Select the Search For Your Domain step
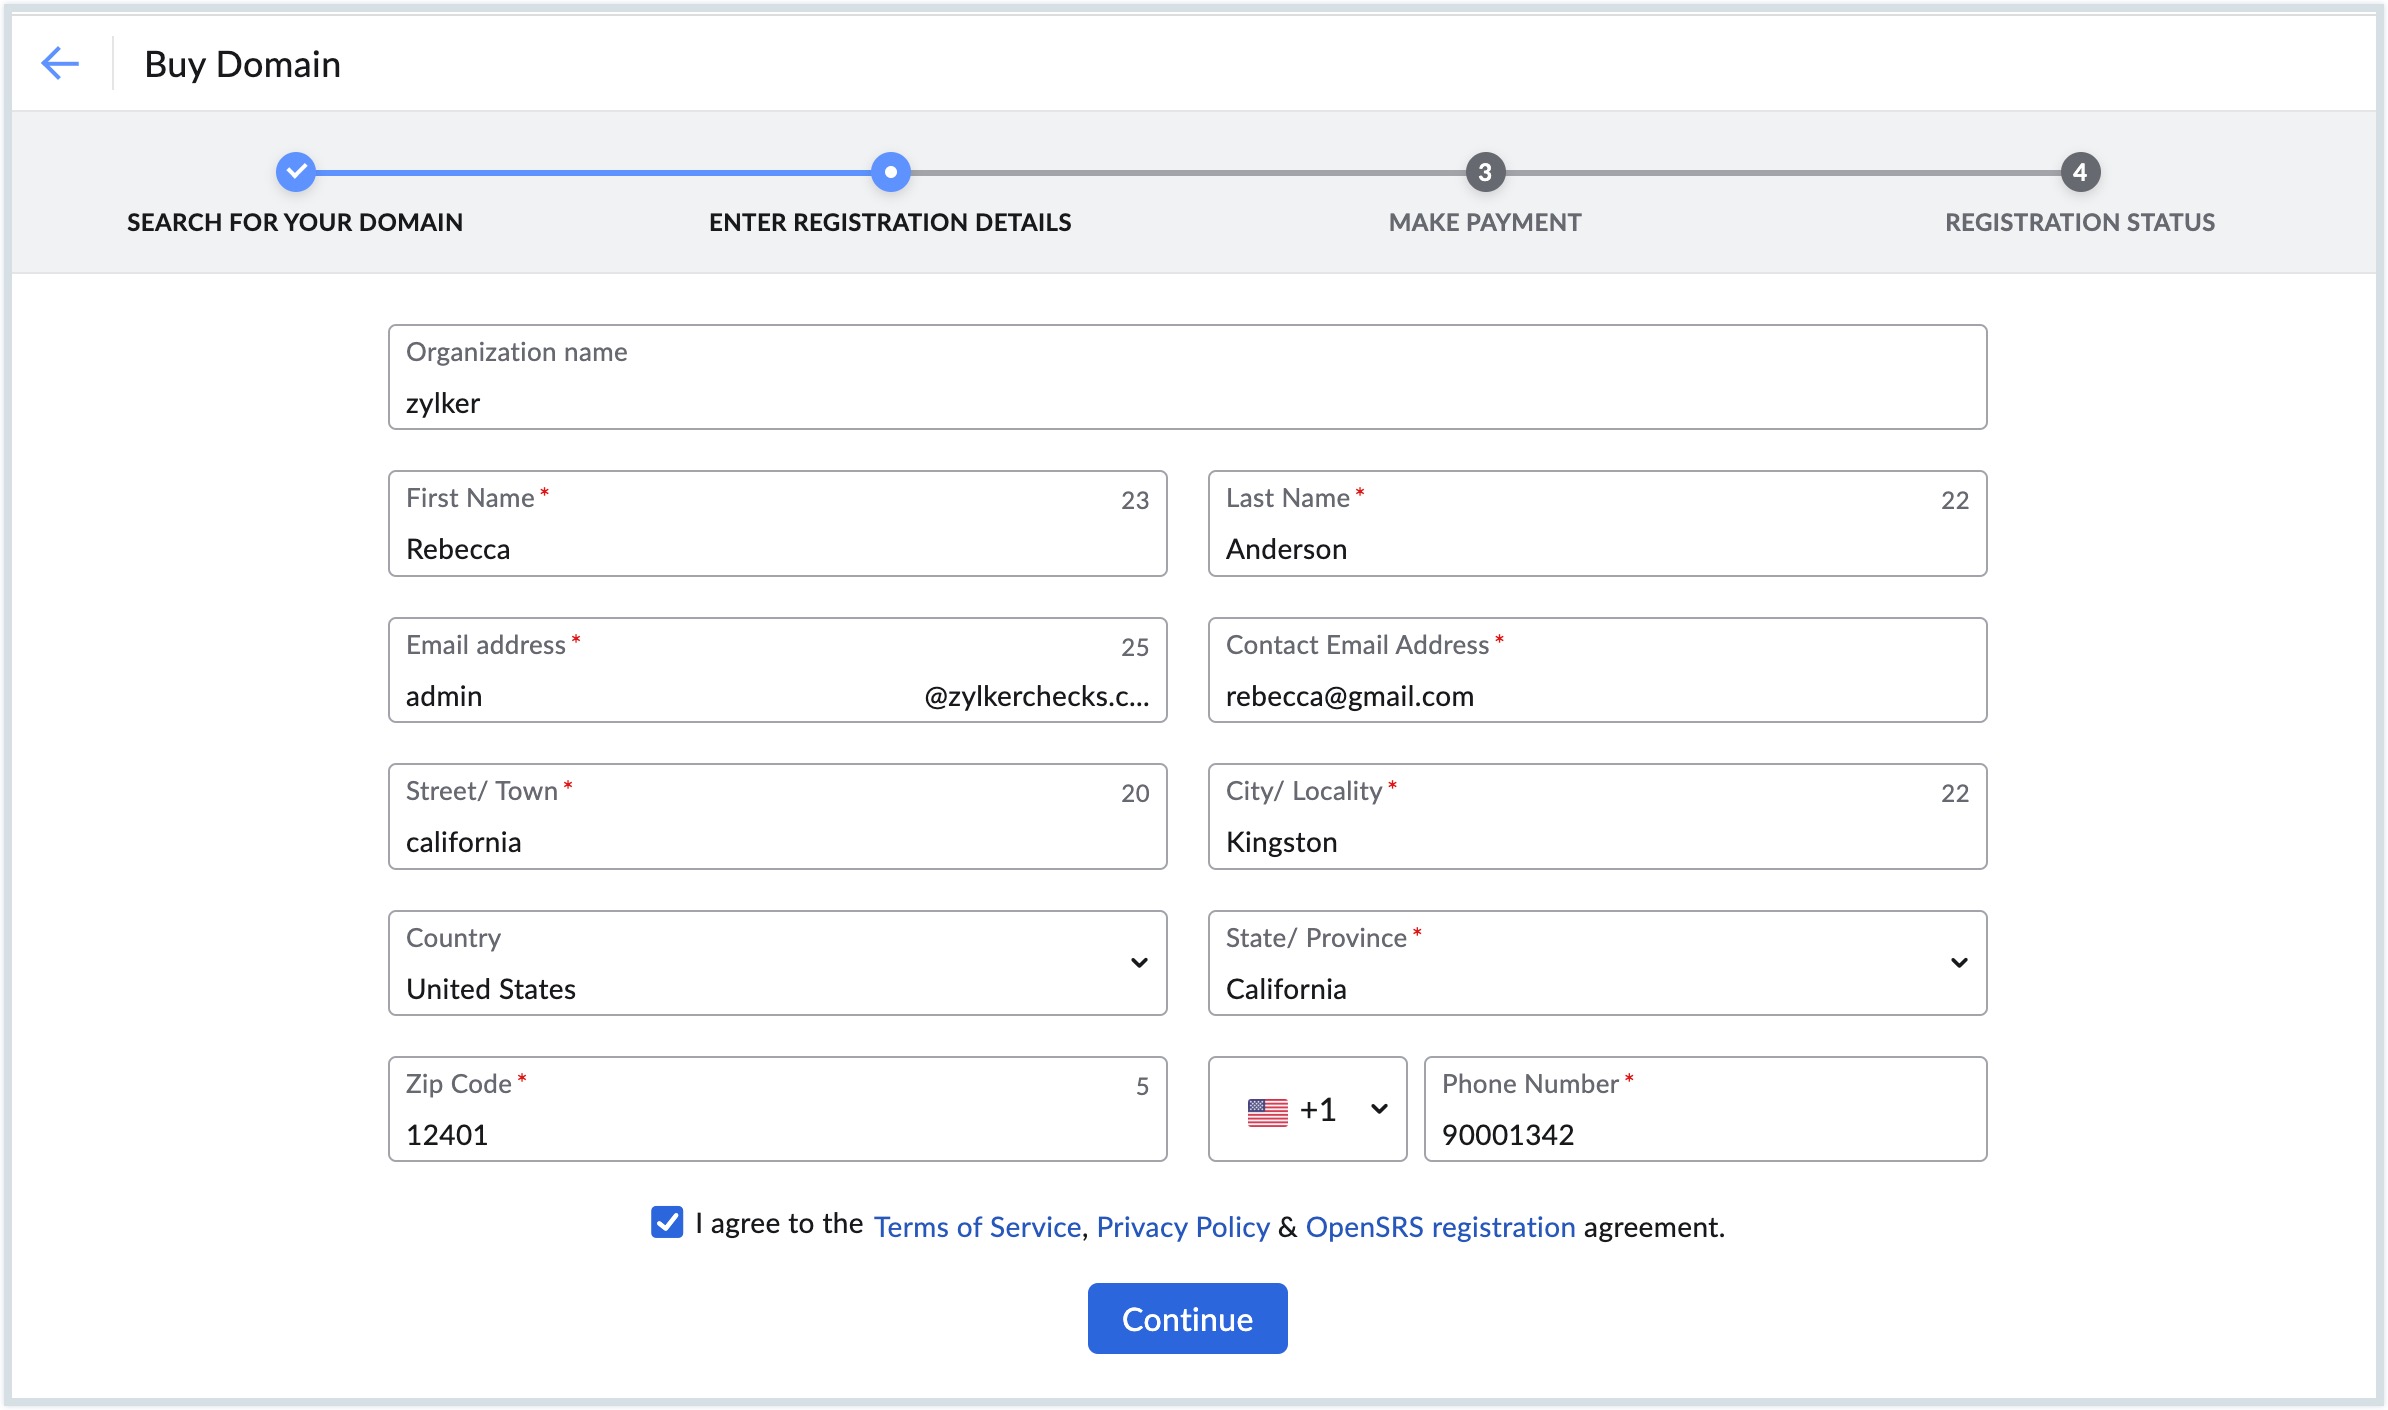This screenshot has height=1410, width=2388. tap(295, 222)
